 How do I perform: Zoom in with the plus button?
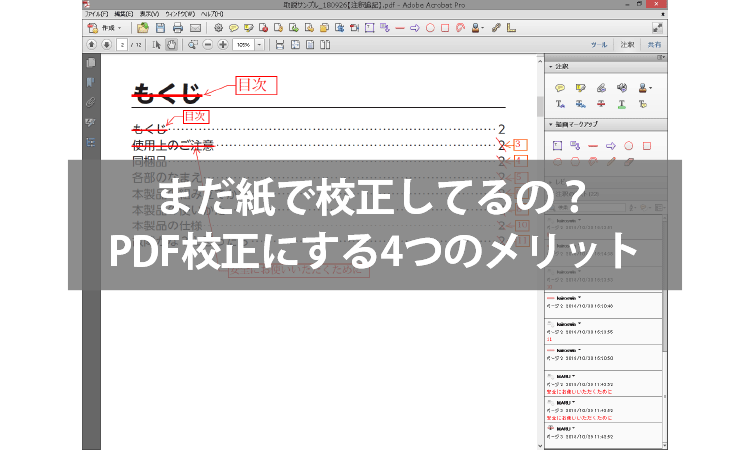[x=223, y=44]
